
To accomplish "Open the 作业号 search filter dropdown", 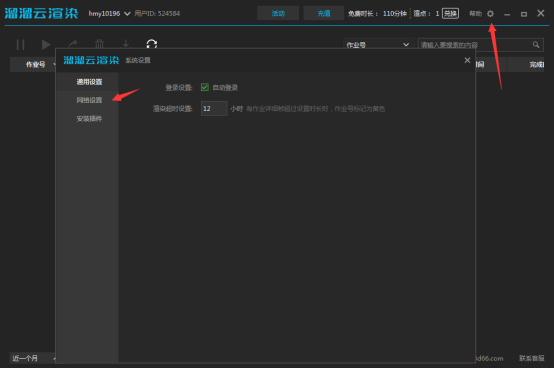I will pos(378,45).
